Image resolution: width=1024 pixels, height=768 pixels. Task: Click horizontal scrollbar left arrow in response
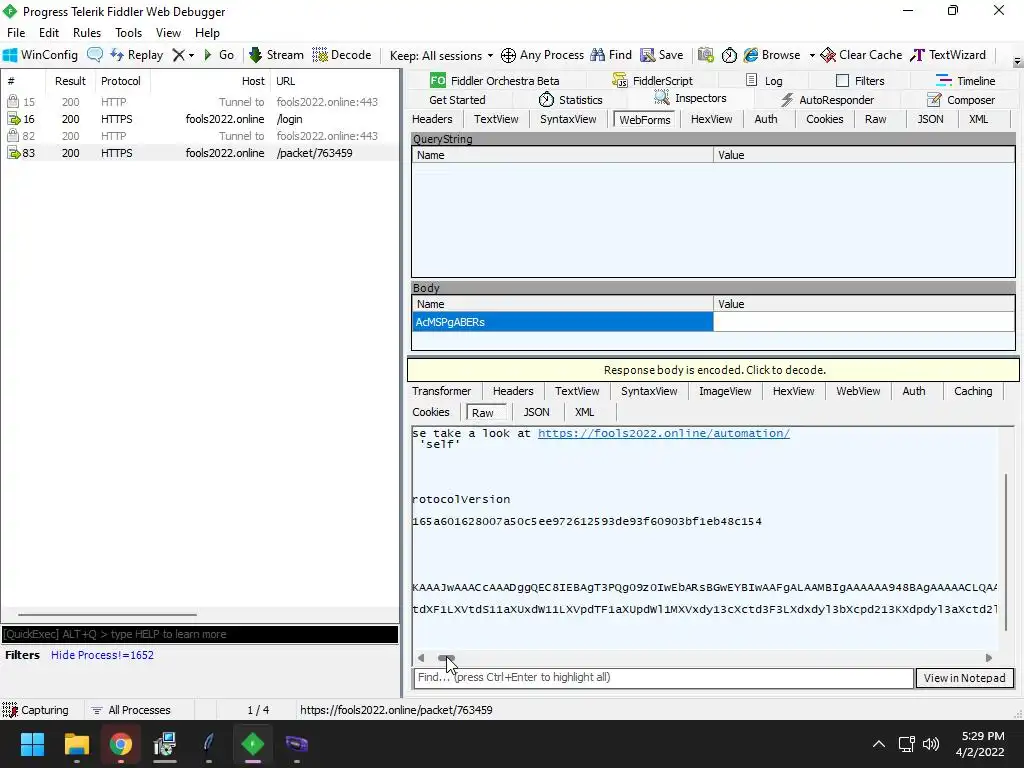tap(421, 658)
